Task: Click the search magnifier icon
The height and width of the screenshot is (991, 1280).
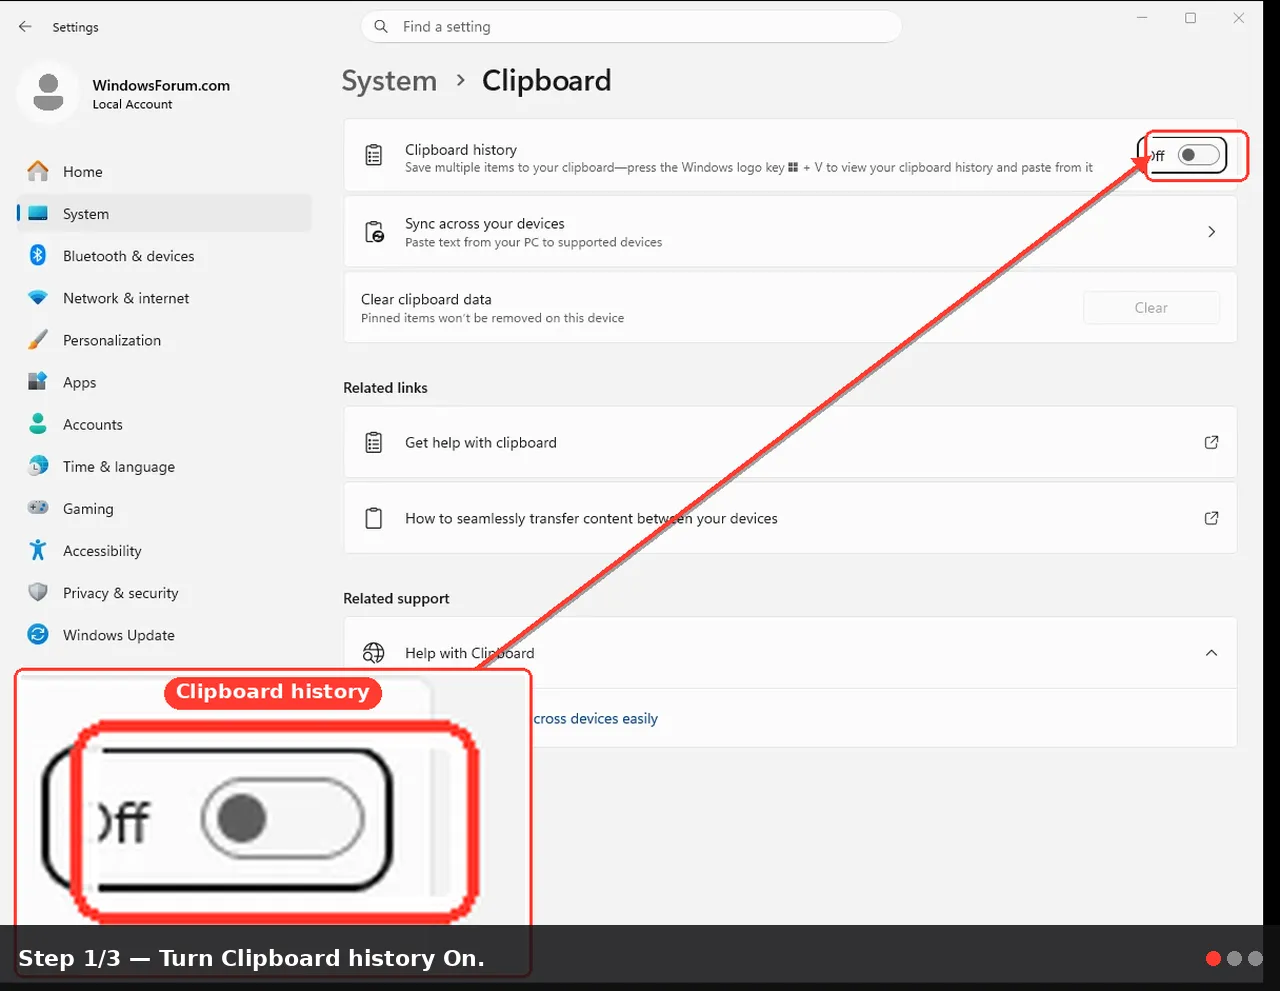Action: click(x=381, y=27)
